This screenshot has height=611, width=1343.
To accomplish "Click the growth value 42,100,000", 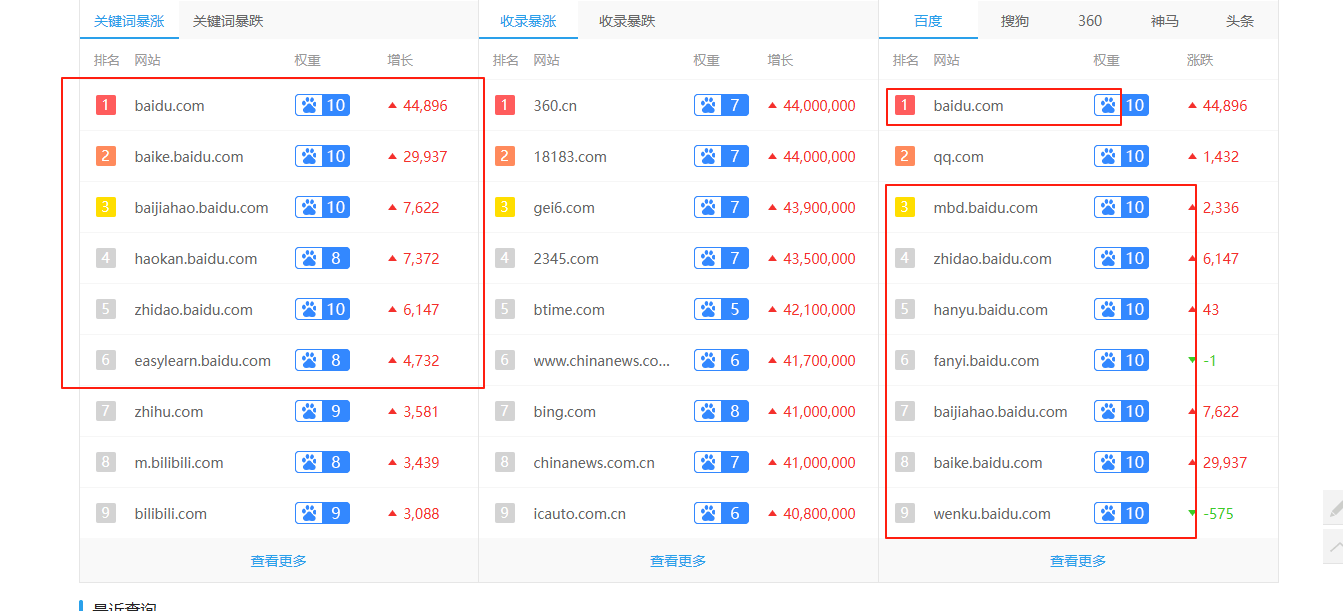I will [820, 309].
